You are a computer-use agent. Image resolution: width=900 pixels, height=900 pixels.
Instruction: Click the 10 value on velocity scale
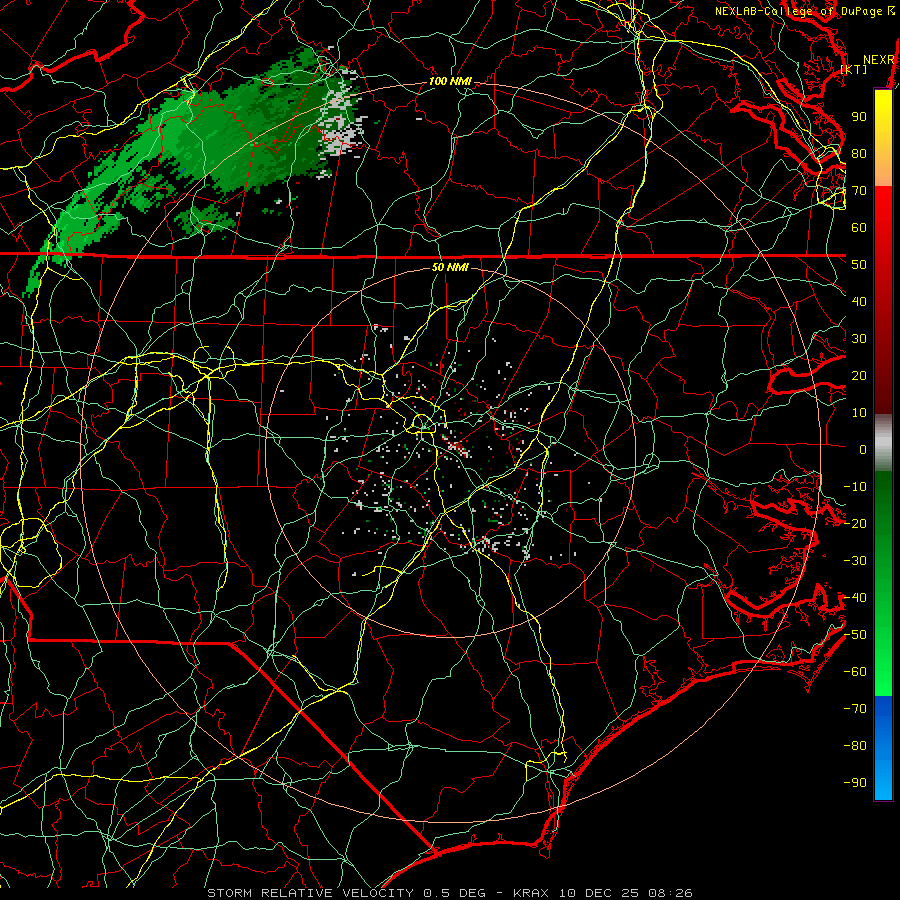click(859, 413)
